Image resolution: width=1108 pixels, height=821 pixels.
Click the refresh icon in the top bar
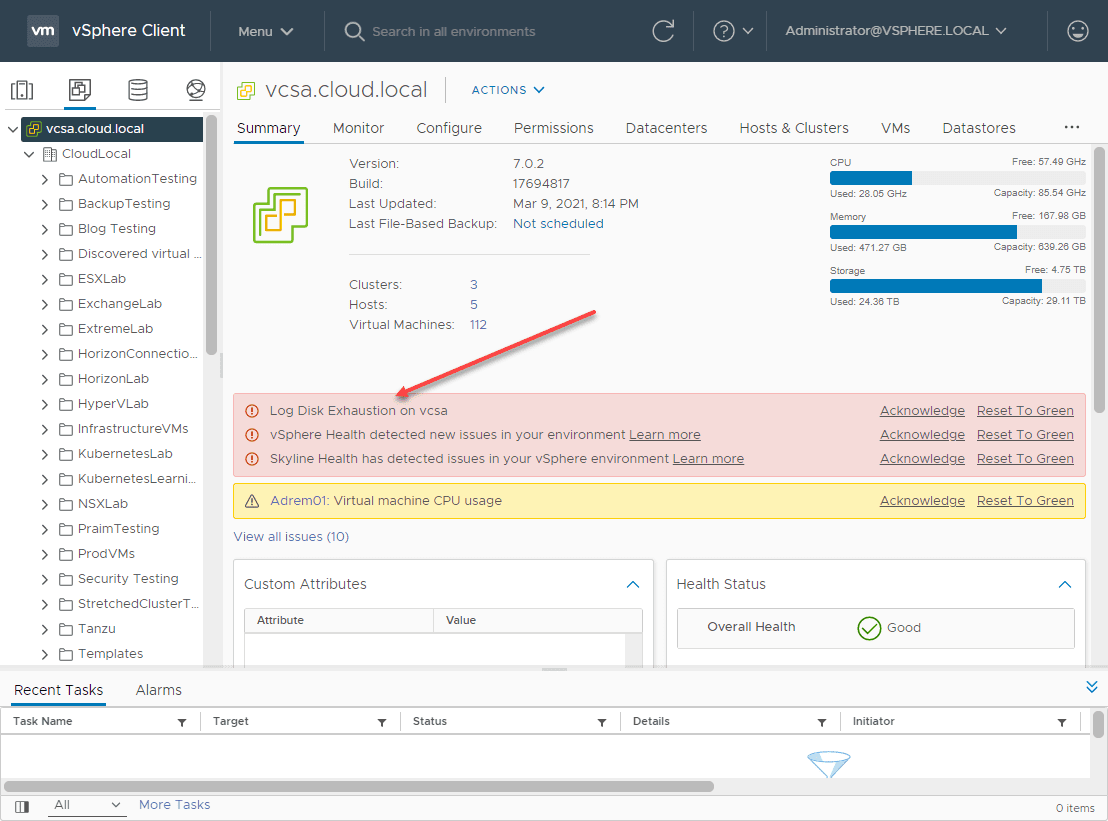pyautogui.click(x=663, y=31)
